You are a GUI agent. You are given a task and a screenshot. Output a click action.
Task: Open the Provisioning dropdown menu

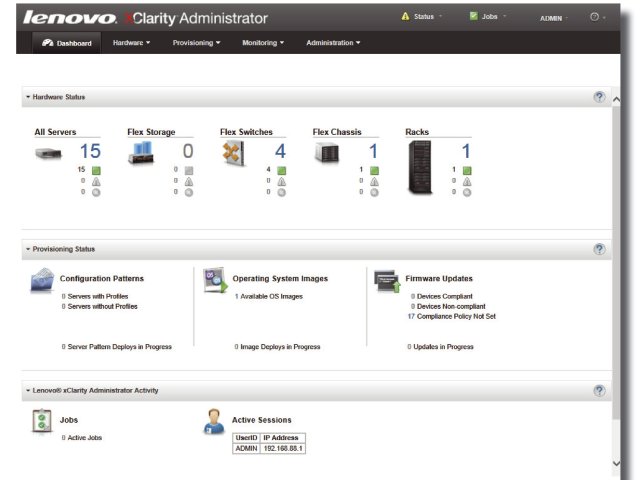(196, 43)
